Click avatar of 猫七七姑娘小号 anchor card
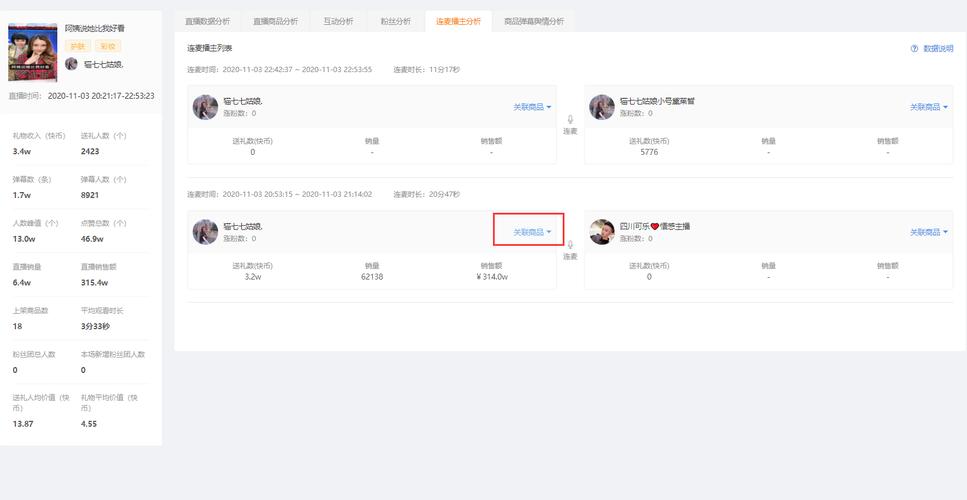 [x=602, y=107]
